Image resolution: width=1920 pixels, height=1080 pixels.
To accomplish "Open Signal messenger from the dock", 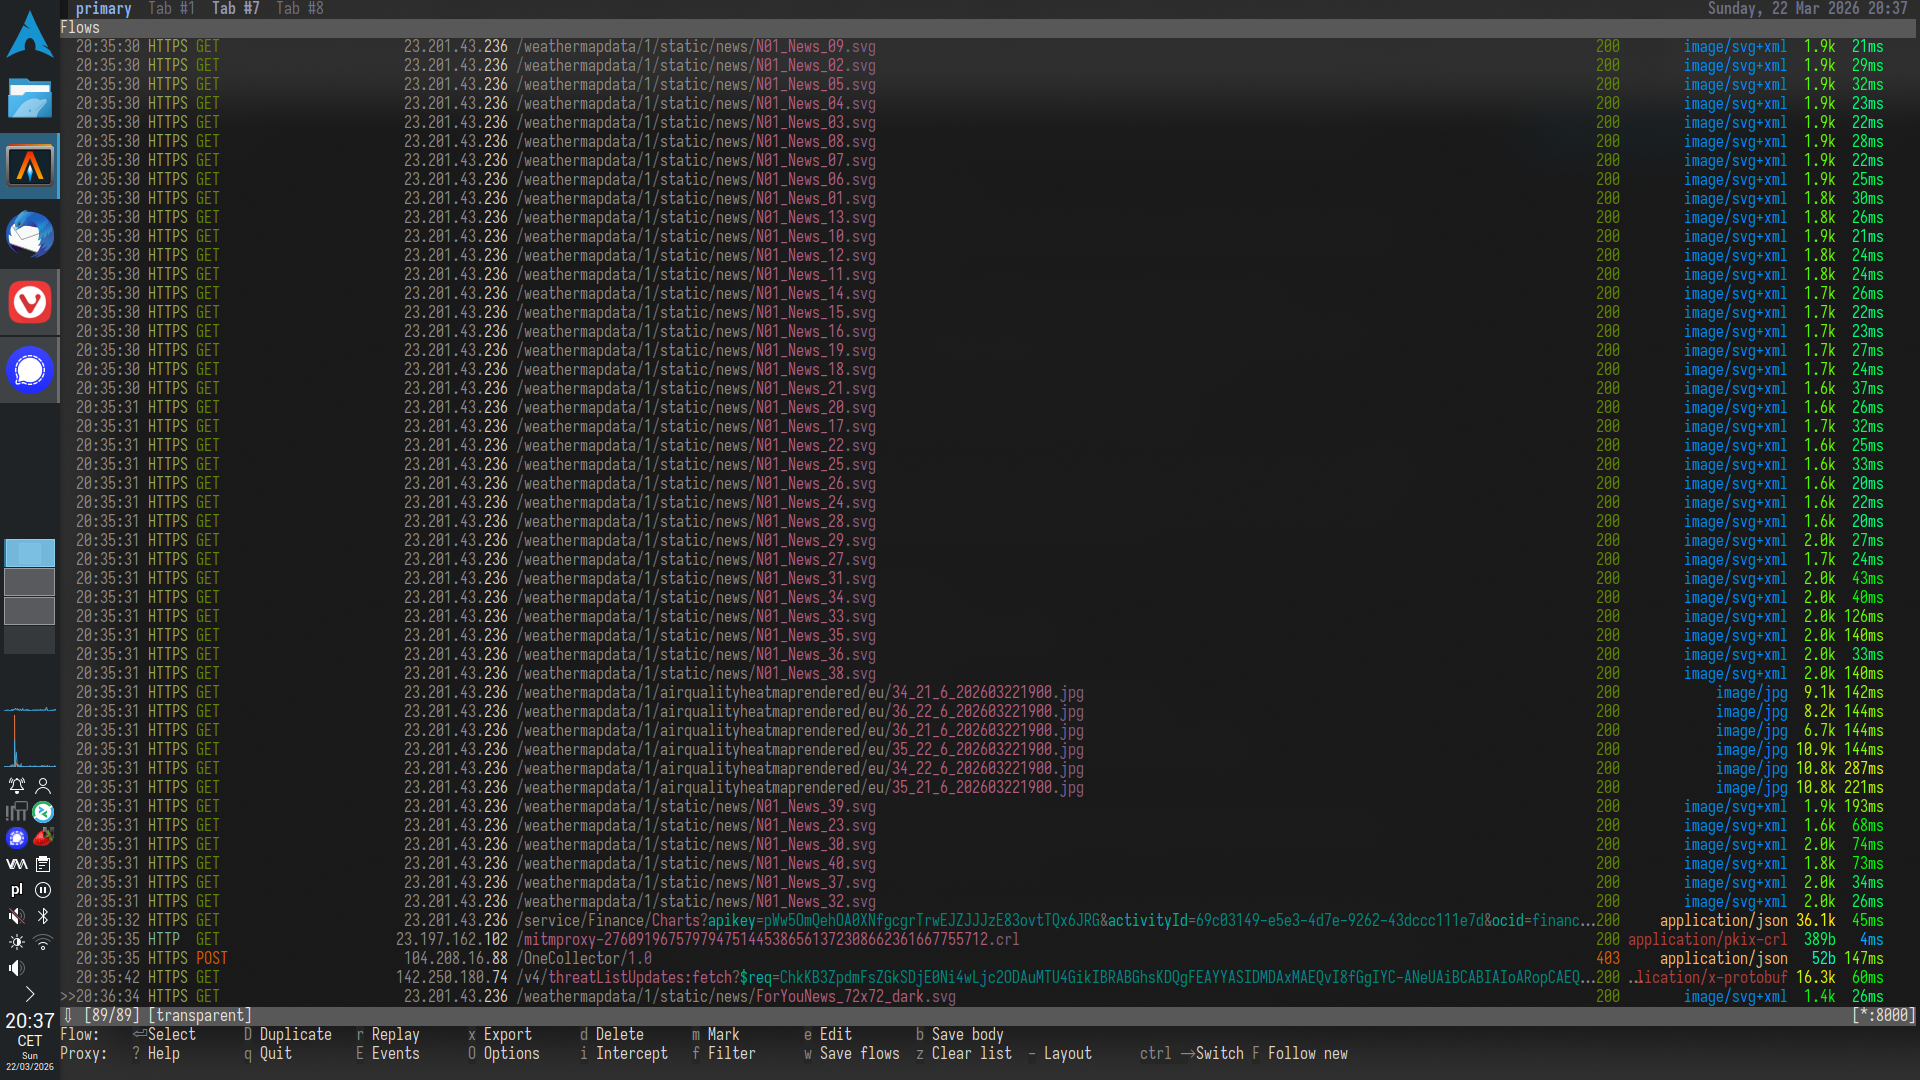I will [x=30, y=370].
